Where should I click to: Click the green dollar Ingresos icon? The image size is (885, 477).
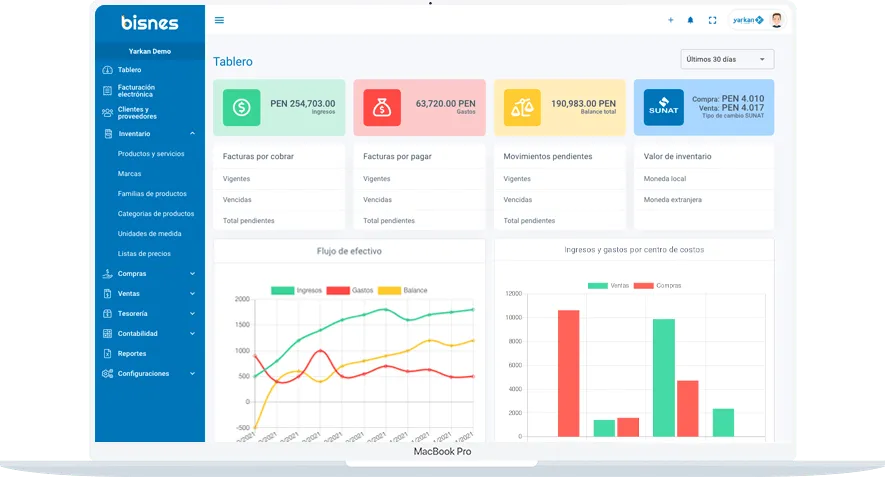(x=242, y=107)
